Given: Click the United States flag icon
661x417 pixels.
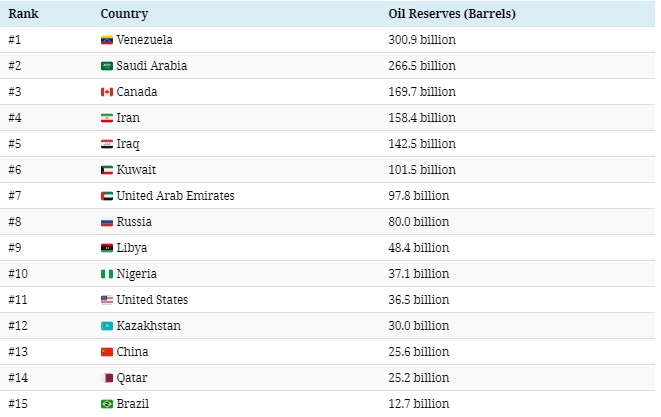Looking at the screenshot, I should pos(107,300).
